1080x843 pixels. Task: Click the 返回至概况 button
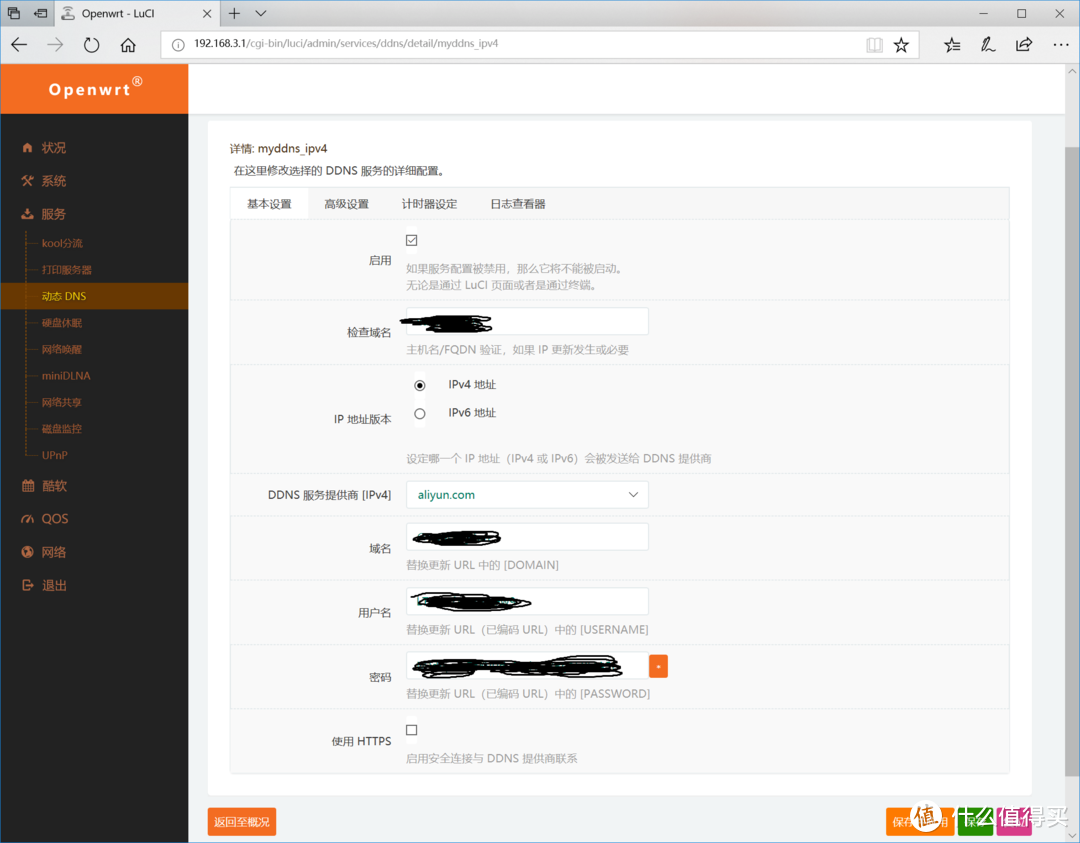(241, 820)
